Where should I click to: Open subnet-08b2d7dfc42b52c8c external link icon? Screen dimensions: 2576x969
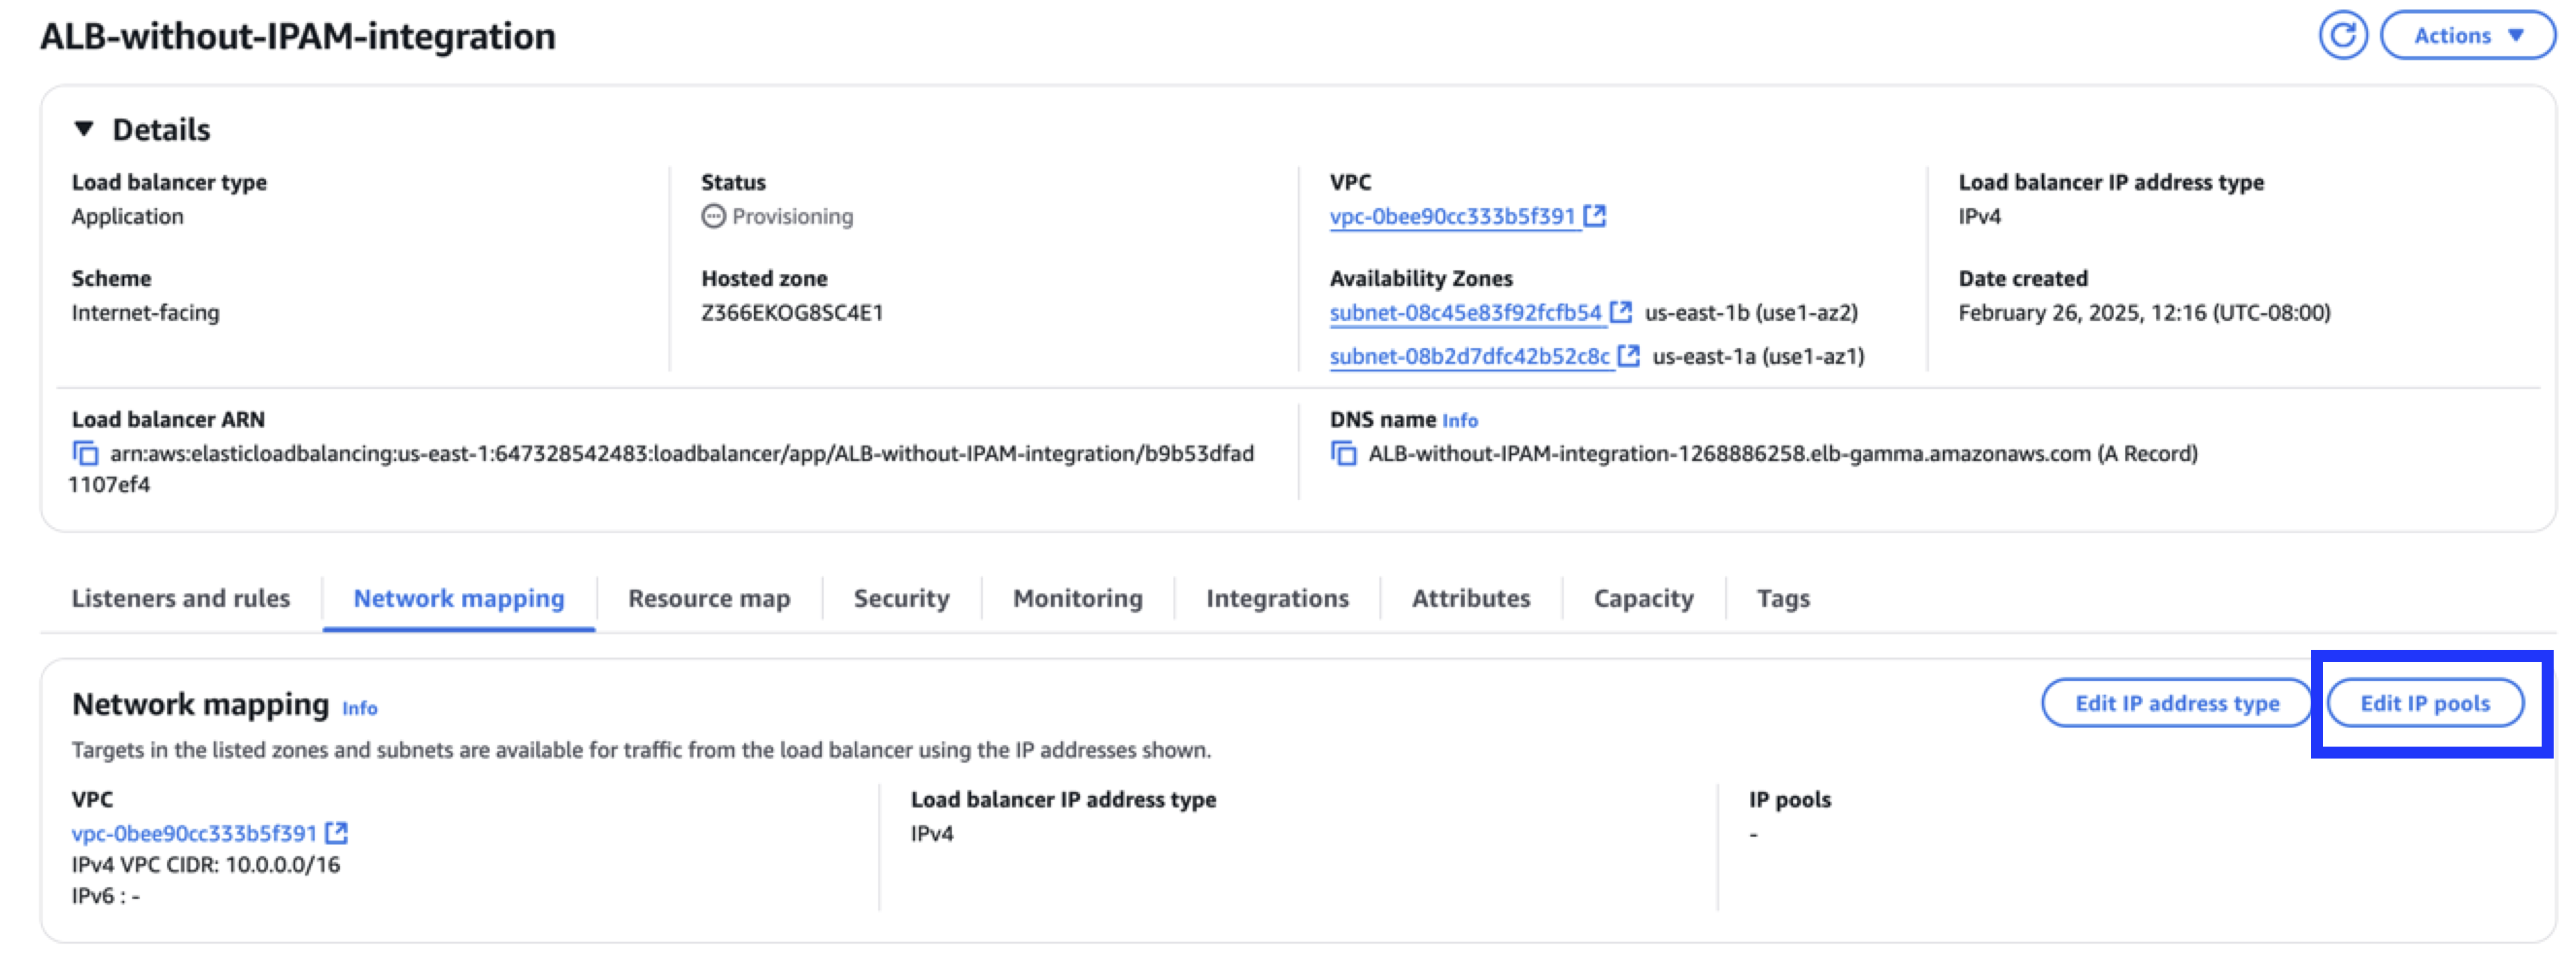[1629, 356]
